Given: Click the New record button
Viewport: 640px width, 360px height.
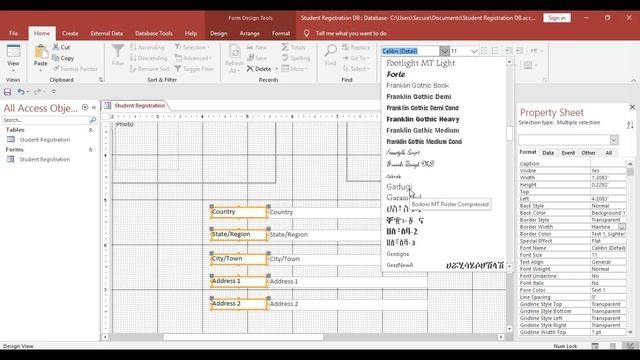Looking at the screenshot, I should pos(257,47).
